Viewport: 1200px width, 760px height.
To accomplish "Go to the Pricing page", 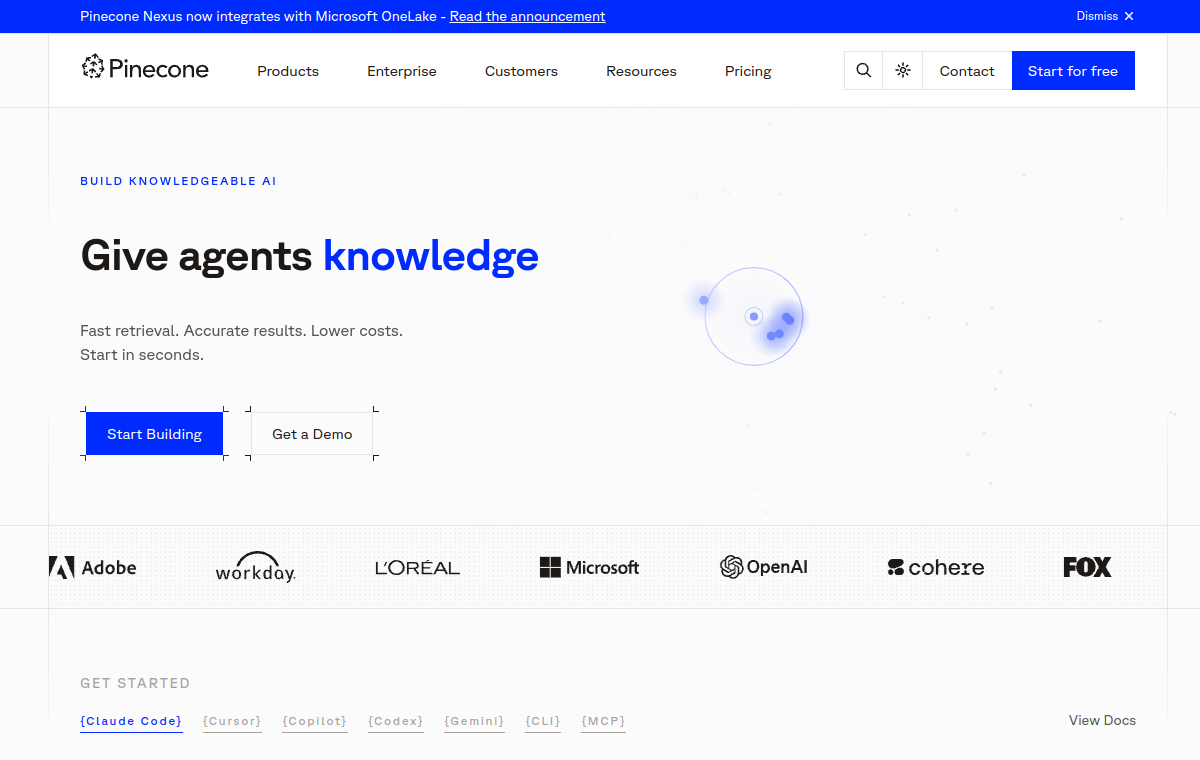I will [748, 71].
